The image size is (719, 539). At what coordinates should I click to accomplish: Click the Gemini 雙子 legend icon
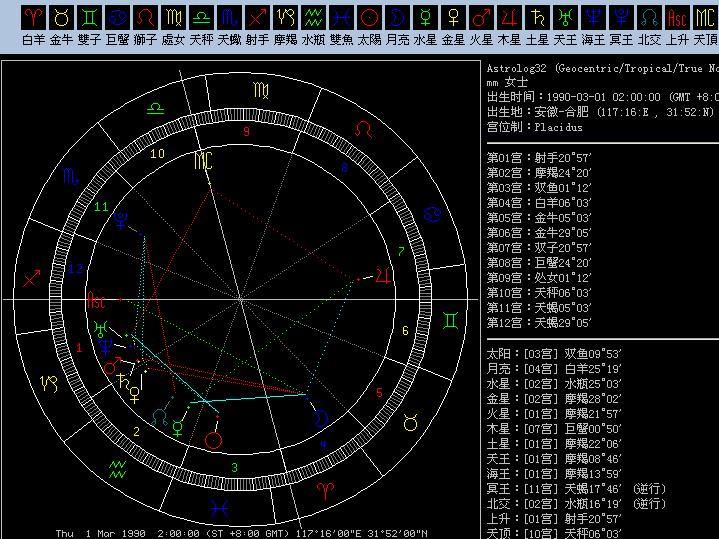89,17
